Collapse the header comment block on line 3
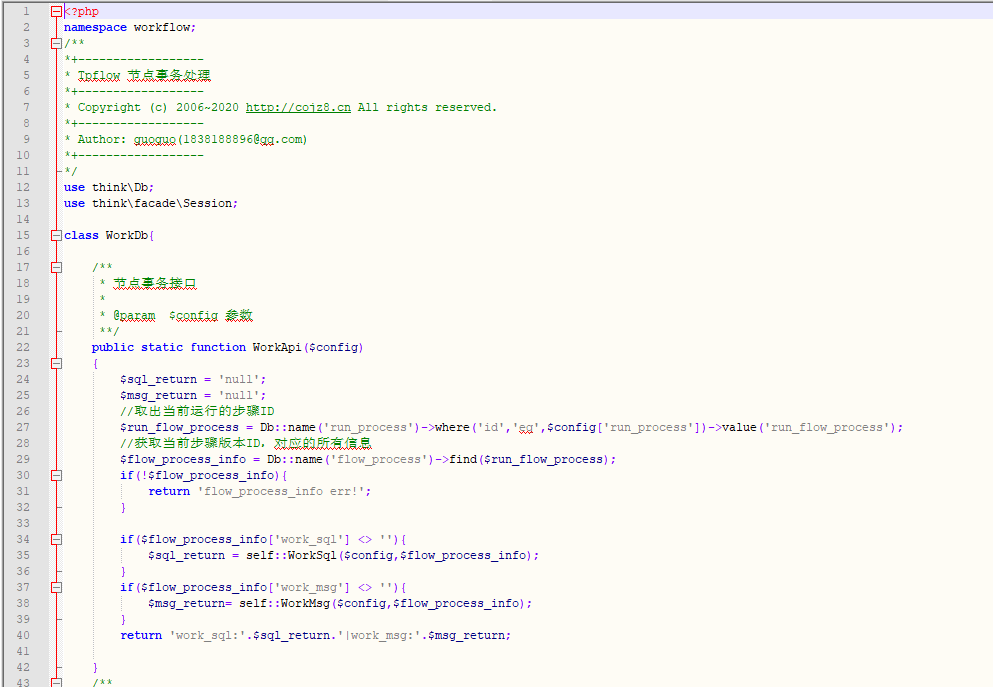Screen dimensions: 993x687 tap(56, 44)
